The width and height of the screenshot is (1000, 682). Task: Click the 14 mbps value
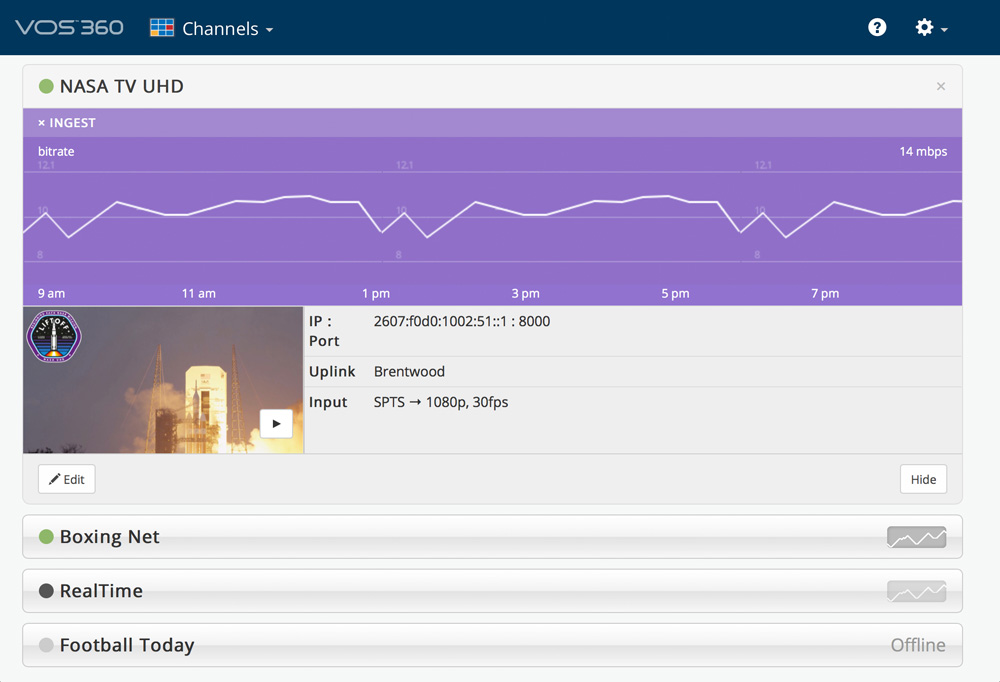pos(923,151)
